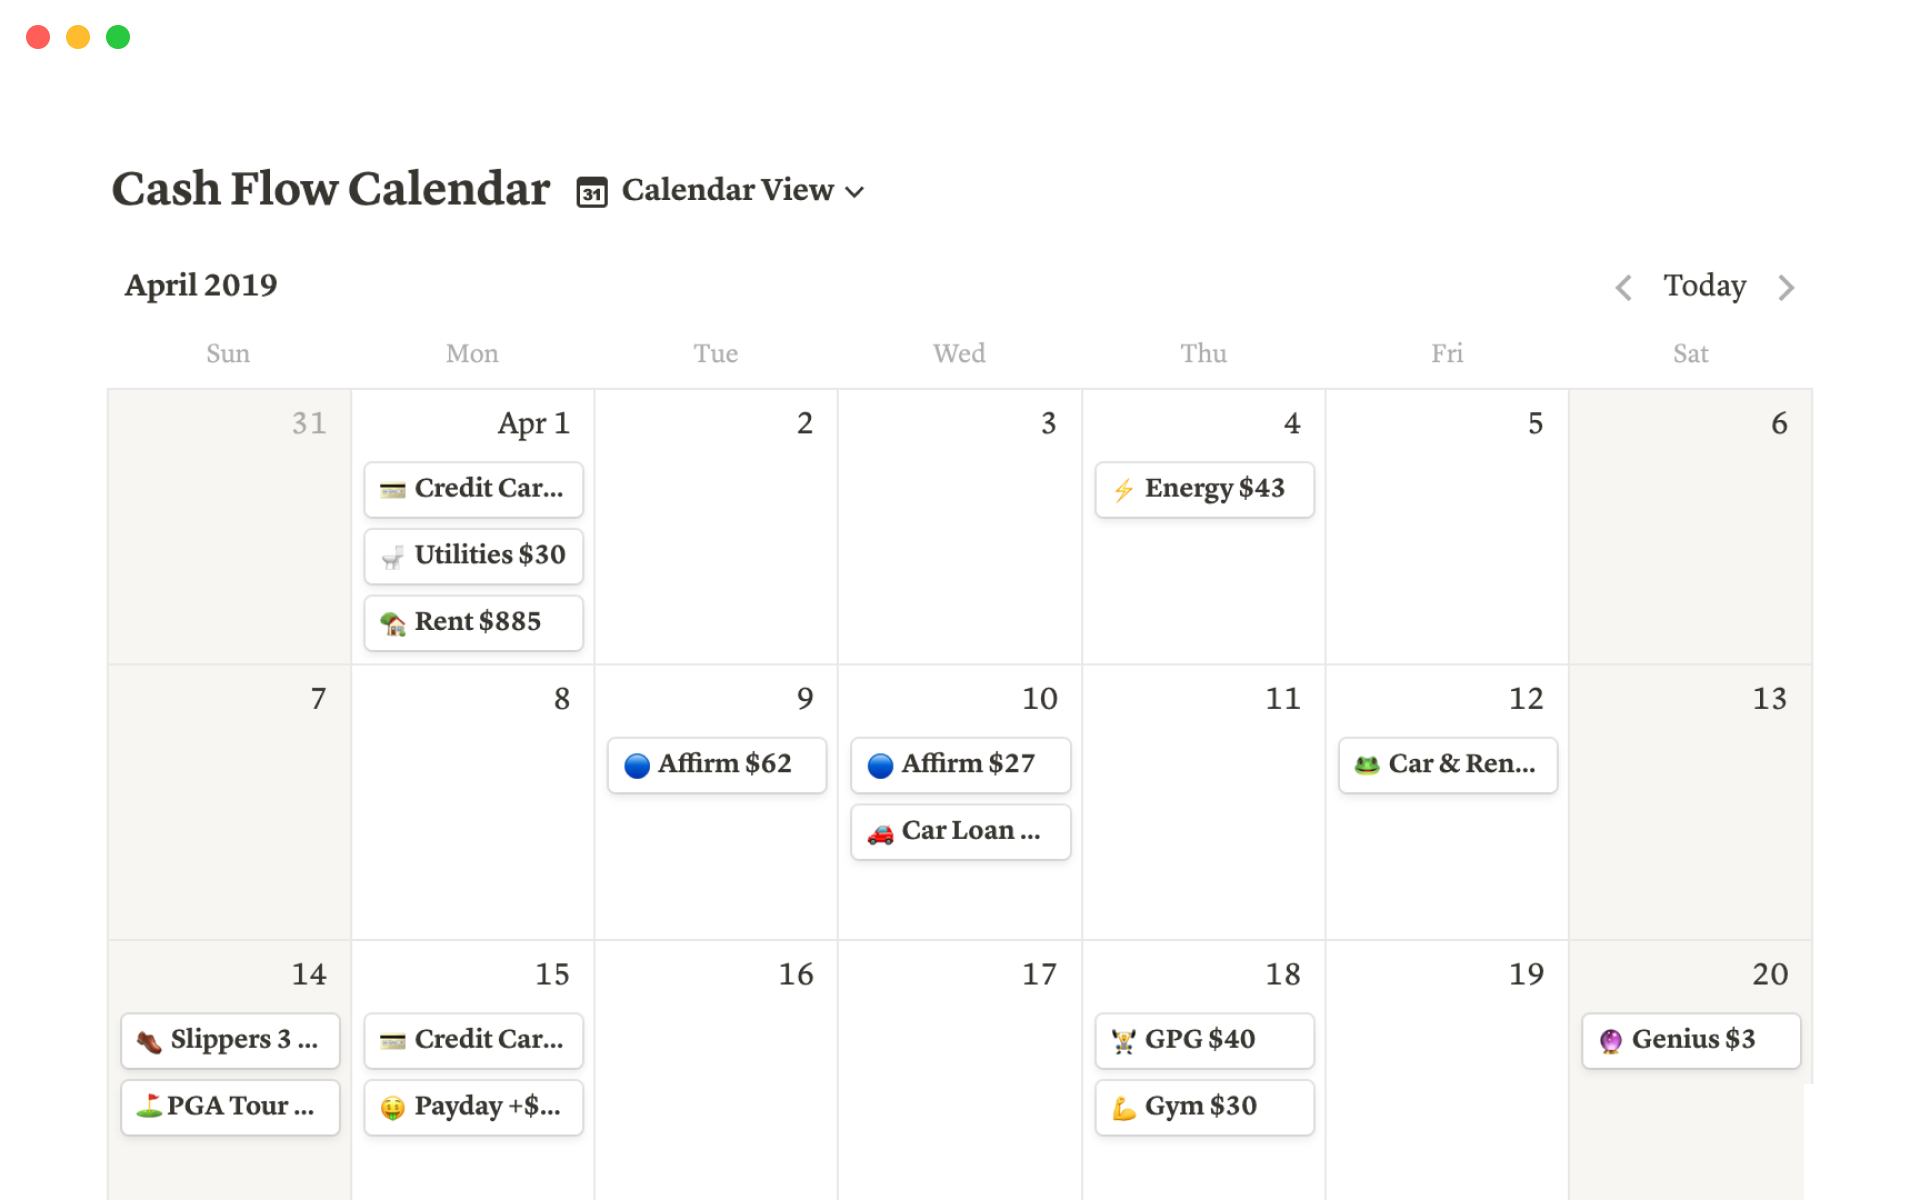Jump to Today in the calendar
1920x1200 pixels.
tap(1704, 286)
